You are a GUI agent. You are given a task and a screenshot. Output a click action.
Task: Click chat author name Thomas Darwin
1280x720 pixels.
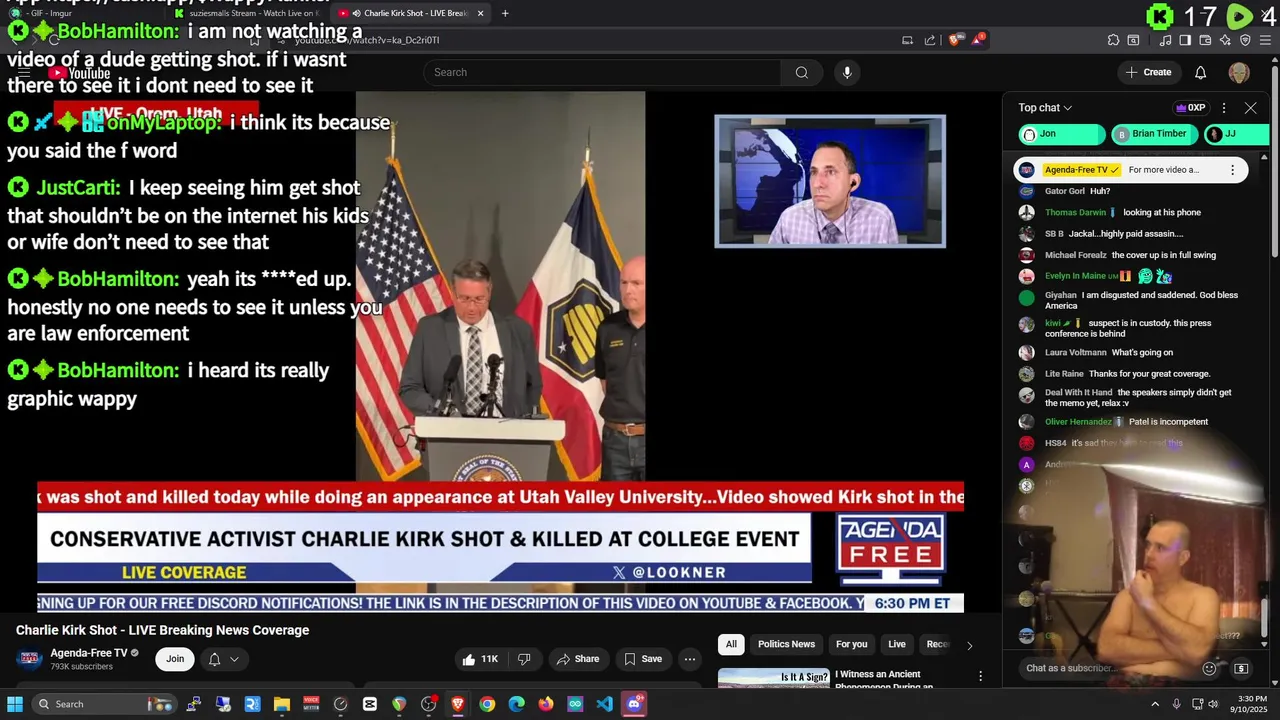[x=1075, y=212]
